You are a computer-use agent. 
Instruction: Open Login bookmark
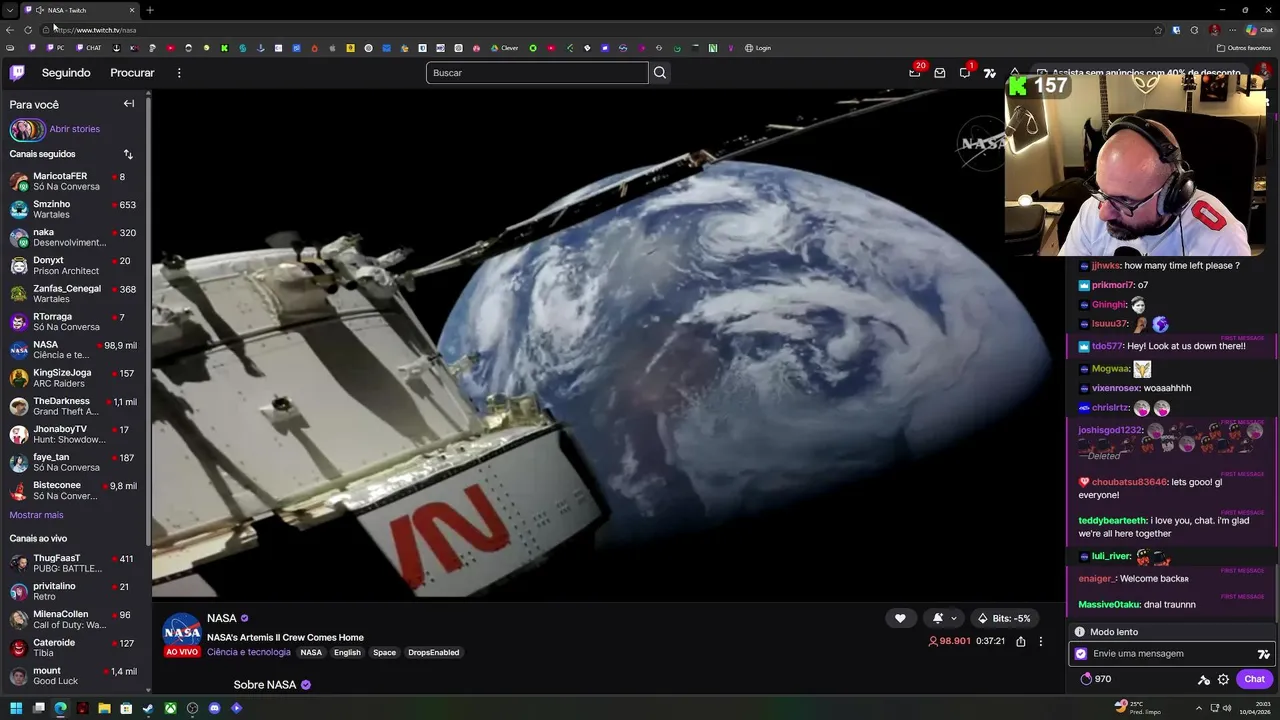click(757, 48)
